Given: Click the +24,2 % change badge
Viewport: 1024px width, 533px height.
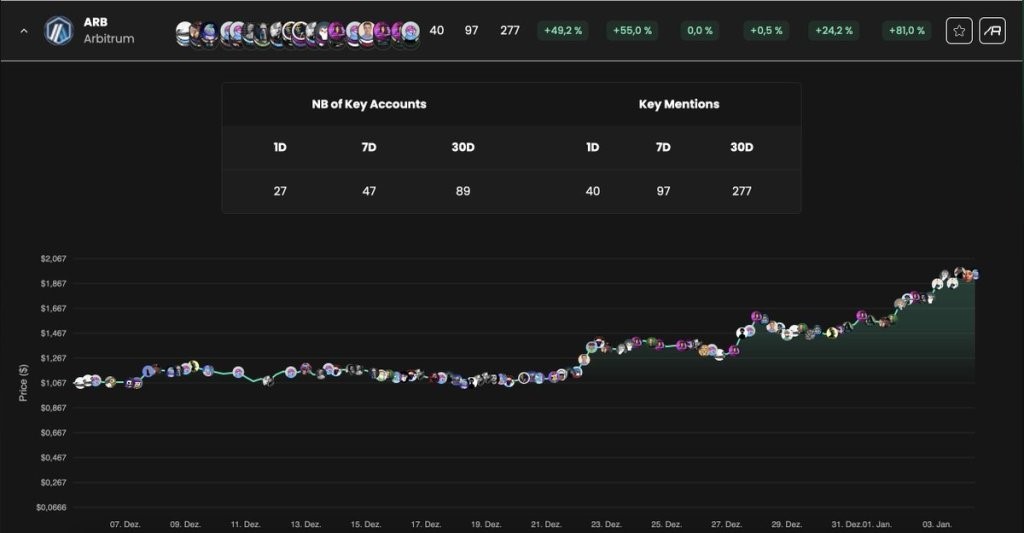Looking at the screenshot, I should 834,31.
